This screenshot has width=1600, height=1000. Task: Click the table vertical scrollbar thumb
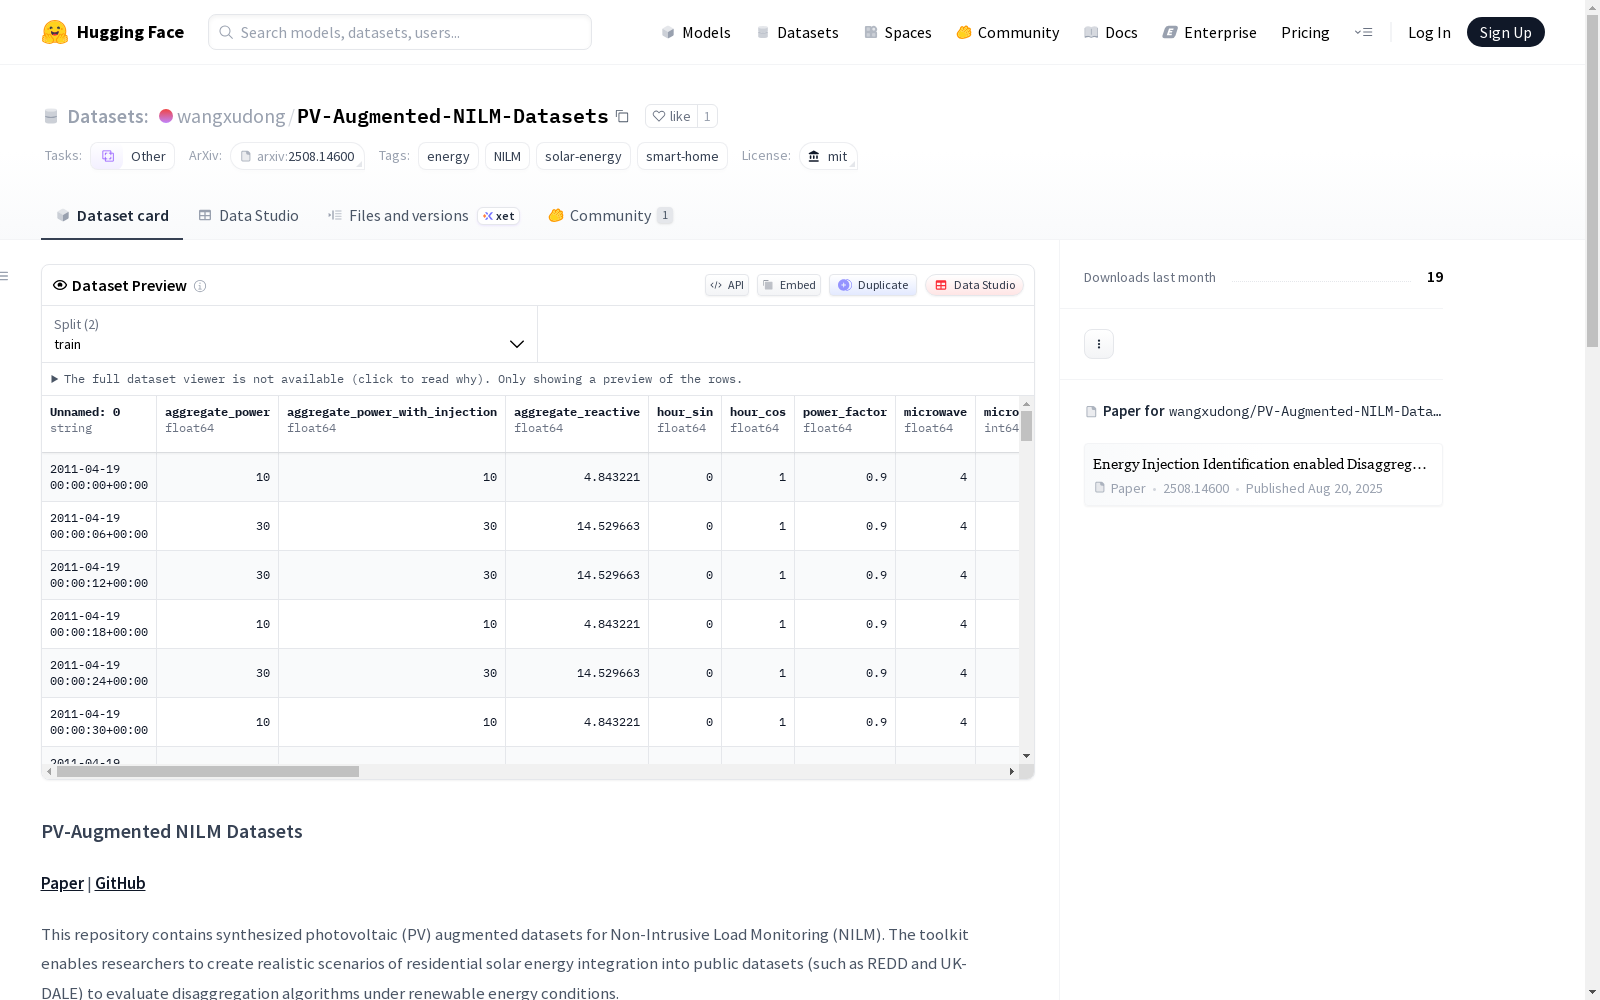tap(1026, 426)
